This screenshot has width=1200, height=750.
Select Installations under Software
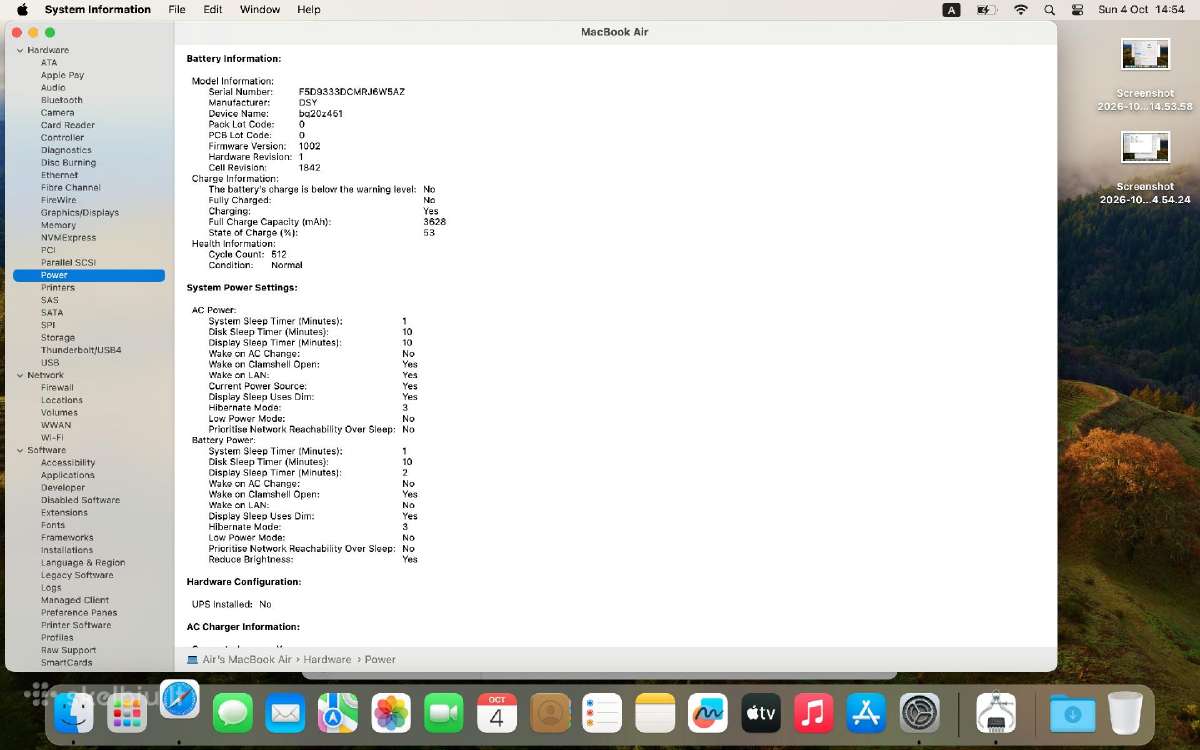[67, 550]
